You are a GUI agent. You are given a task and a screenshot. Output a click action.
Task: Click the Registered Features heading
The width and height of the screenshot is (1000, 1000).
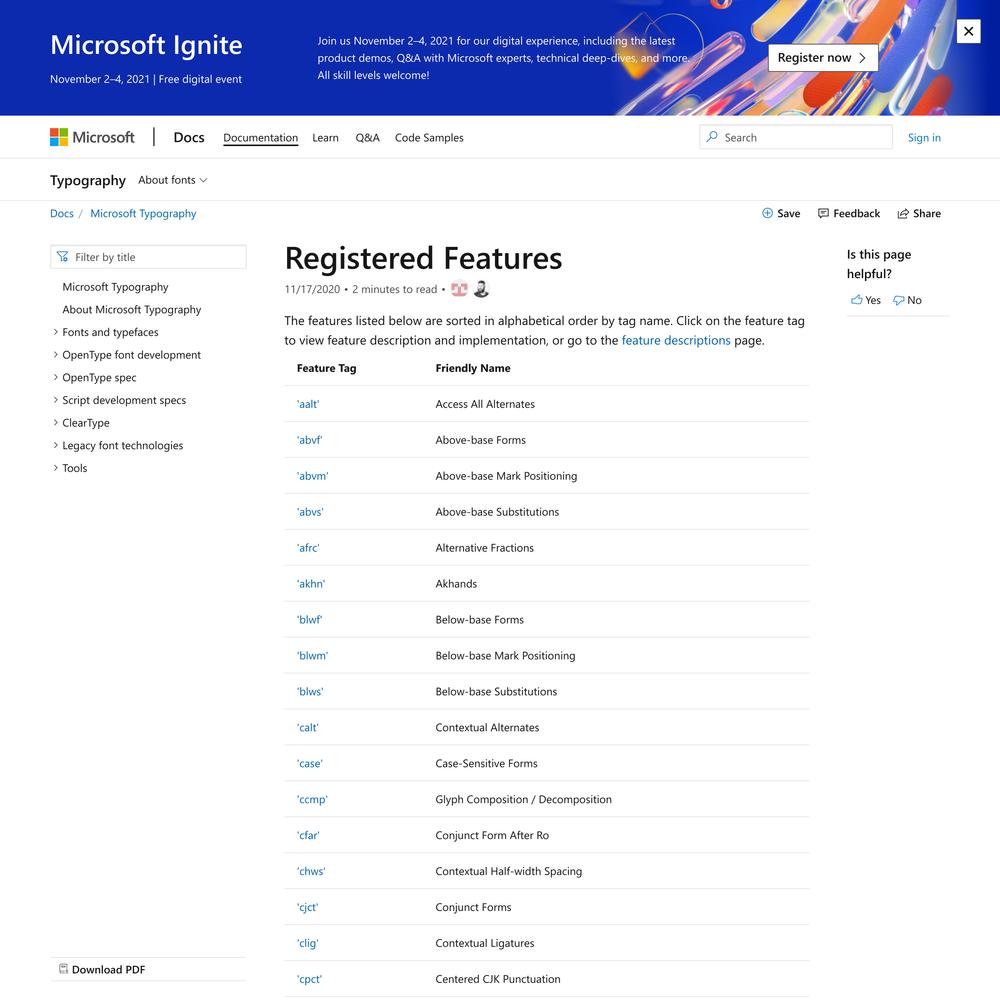423,258
